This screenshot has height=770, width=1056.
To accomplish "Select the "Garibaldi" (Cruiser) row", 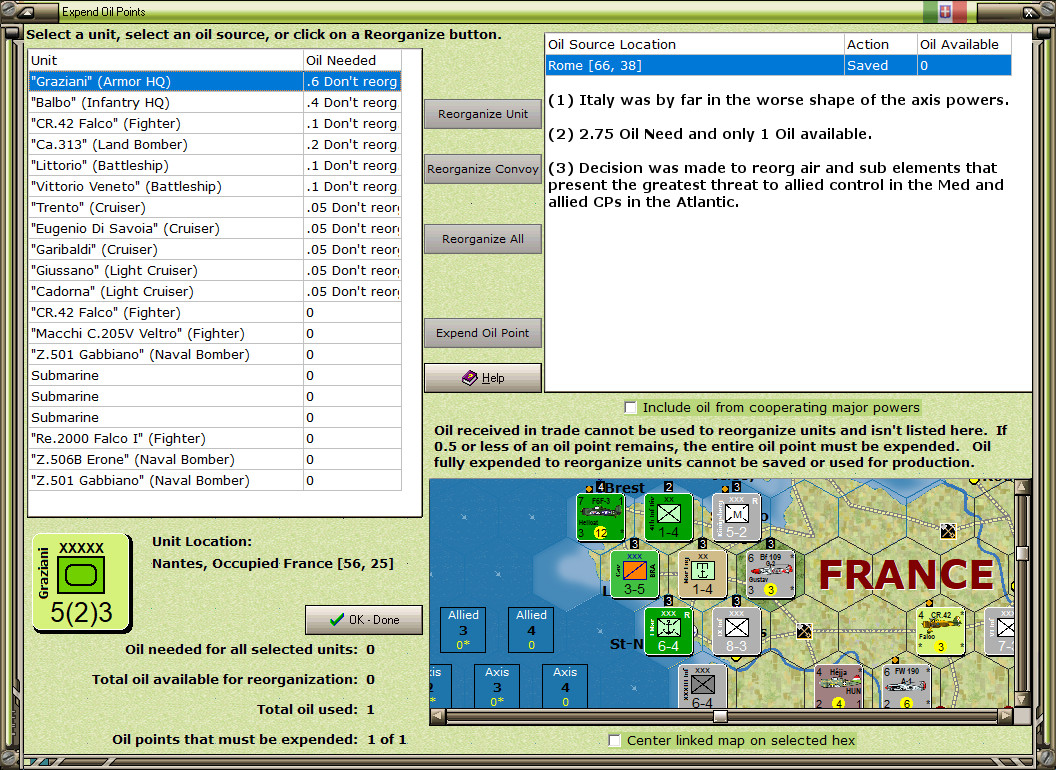I will [215, 249].
